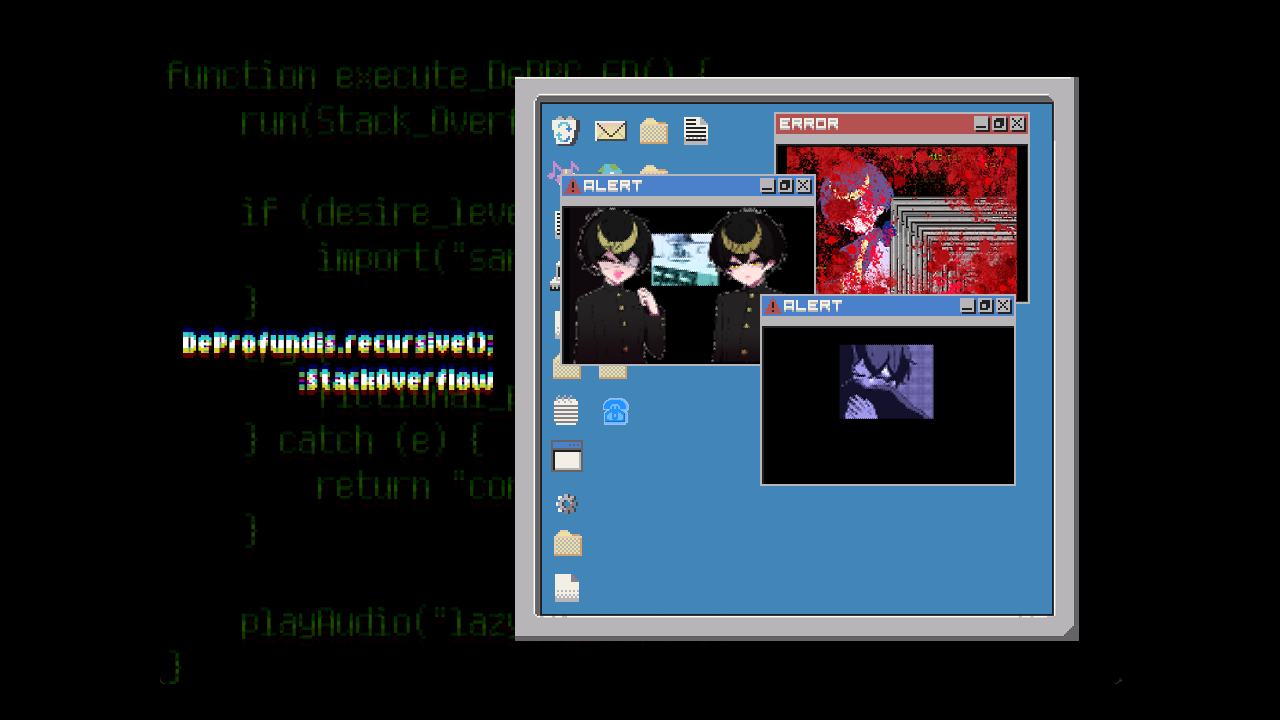Image resolution: width=1280 pixels, height=720 pixels.
Task: Click the ":StackOverflow" text
Action: 396,381
